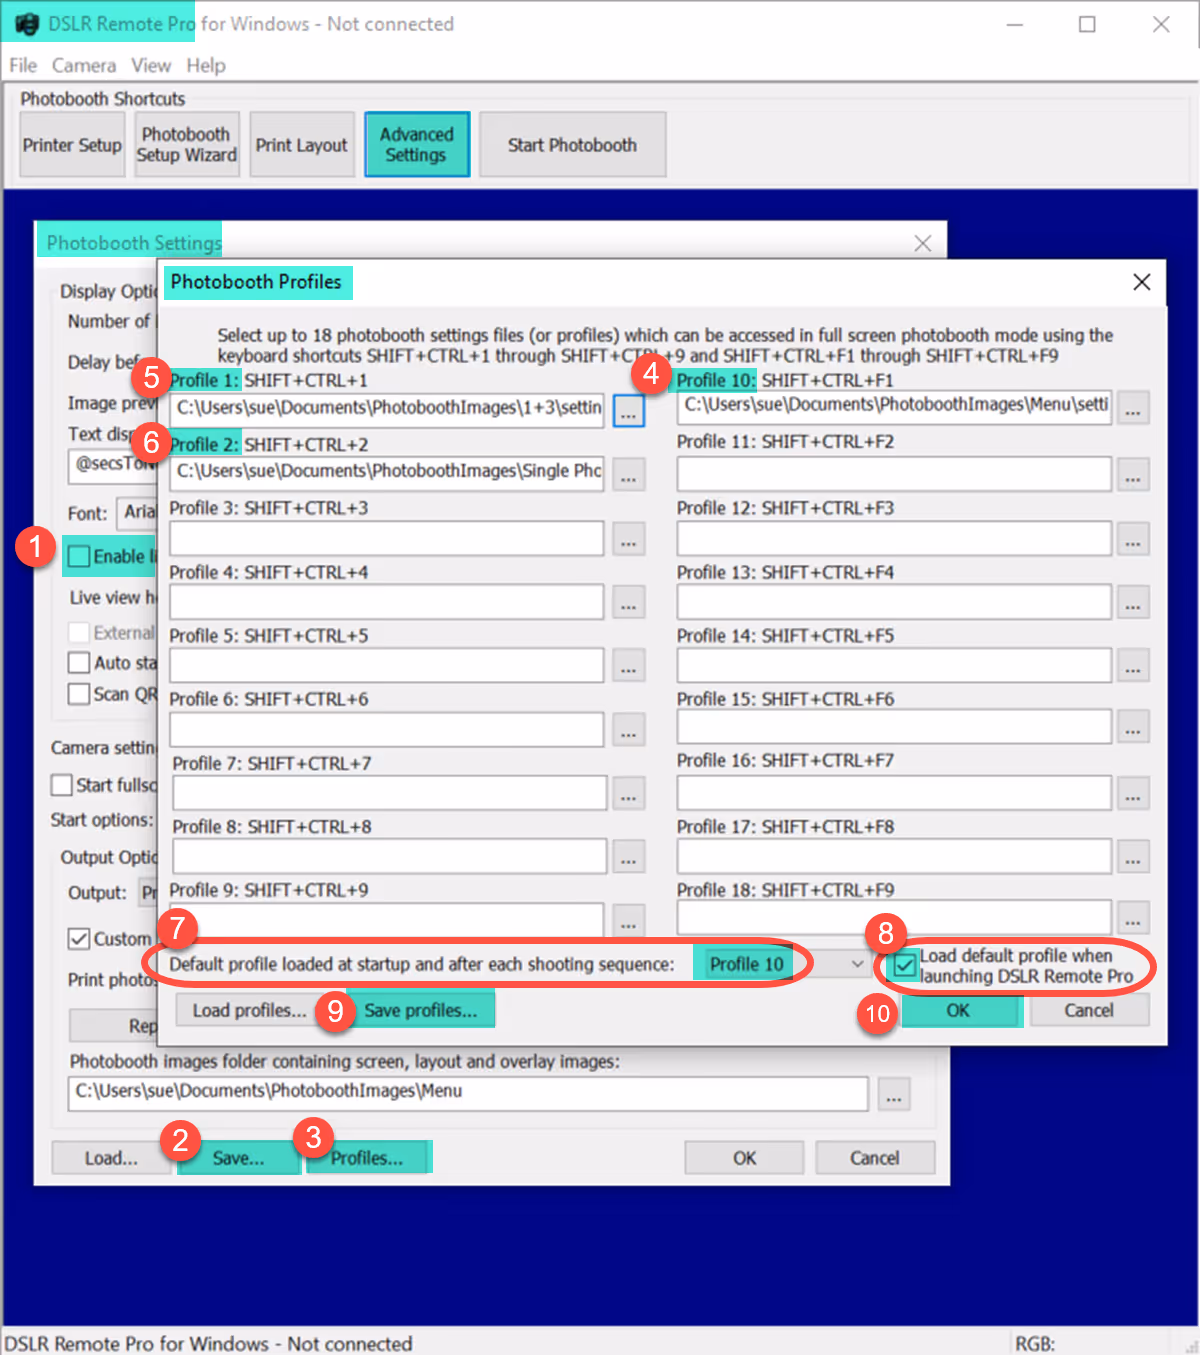Viewport: 1200px width, 1355px height.
Task: Browse for Profile 14 settings file
Action: coord(1133,666)
